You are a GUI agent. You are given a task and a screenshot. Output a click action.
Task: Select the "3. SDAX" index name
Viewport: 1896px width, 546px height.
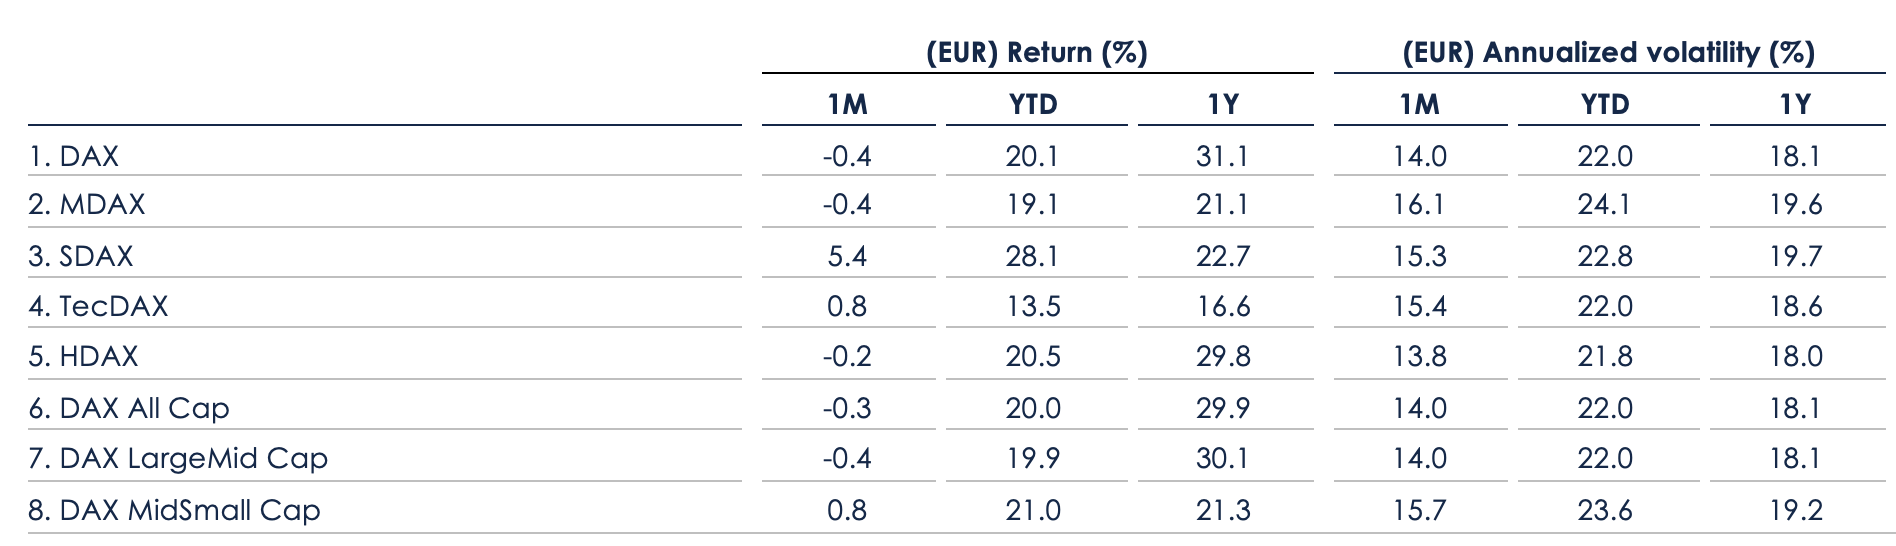(x=81, y=257)
